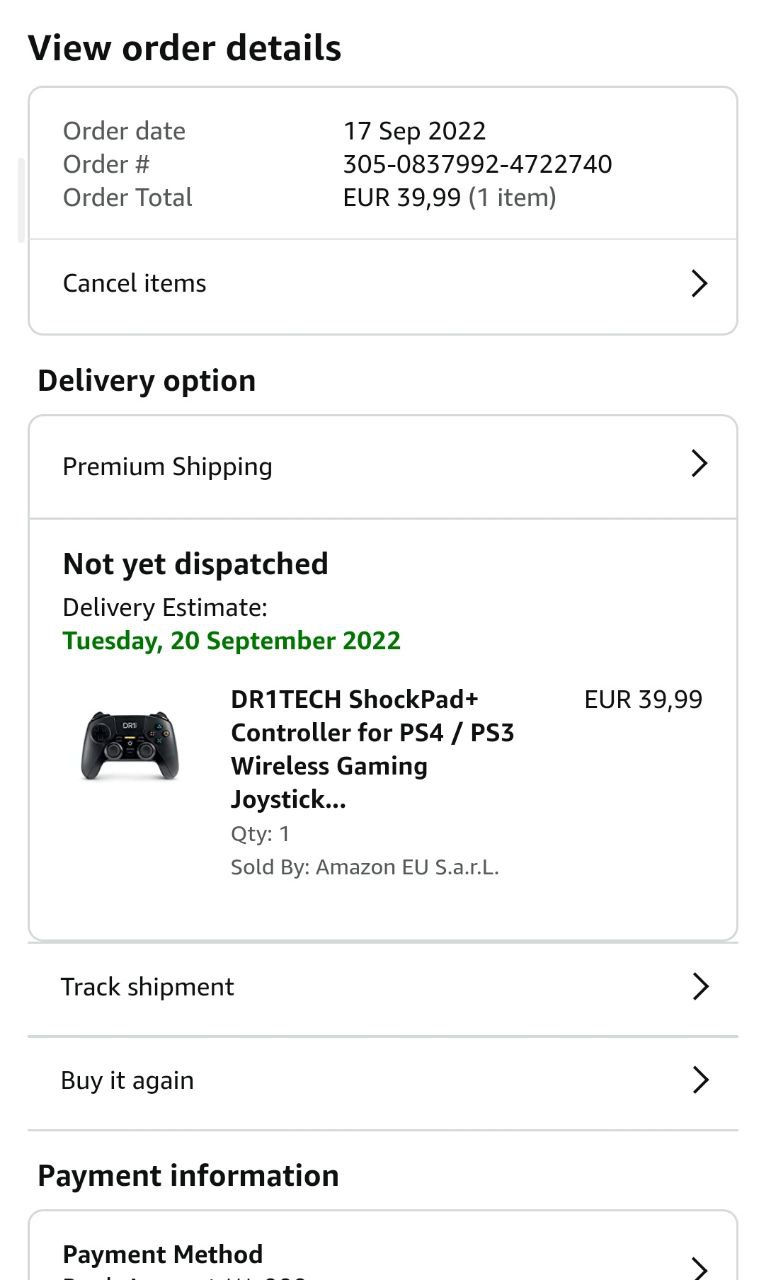Click the Order Total EUR 39,99 amount
765x1280 pixels.
[402, 198]
